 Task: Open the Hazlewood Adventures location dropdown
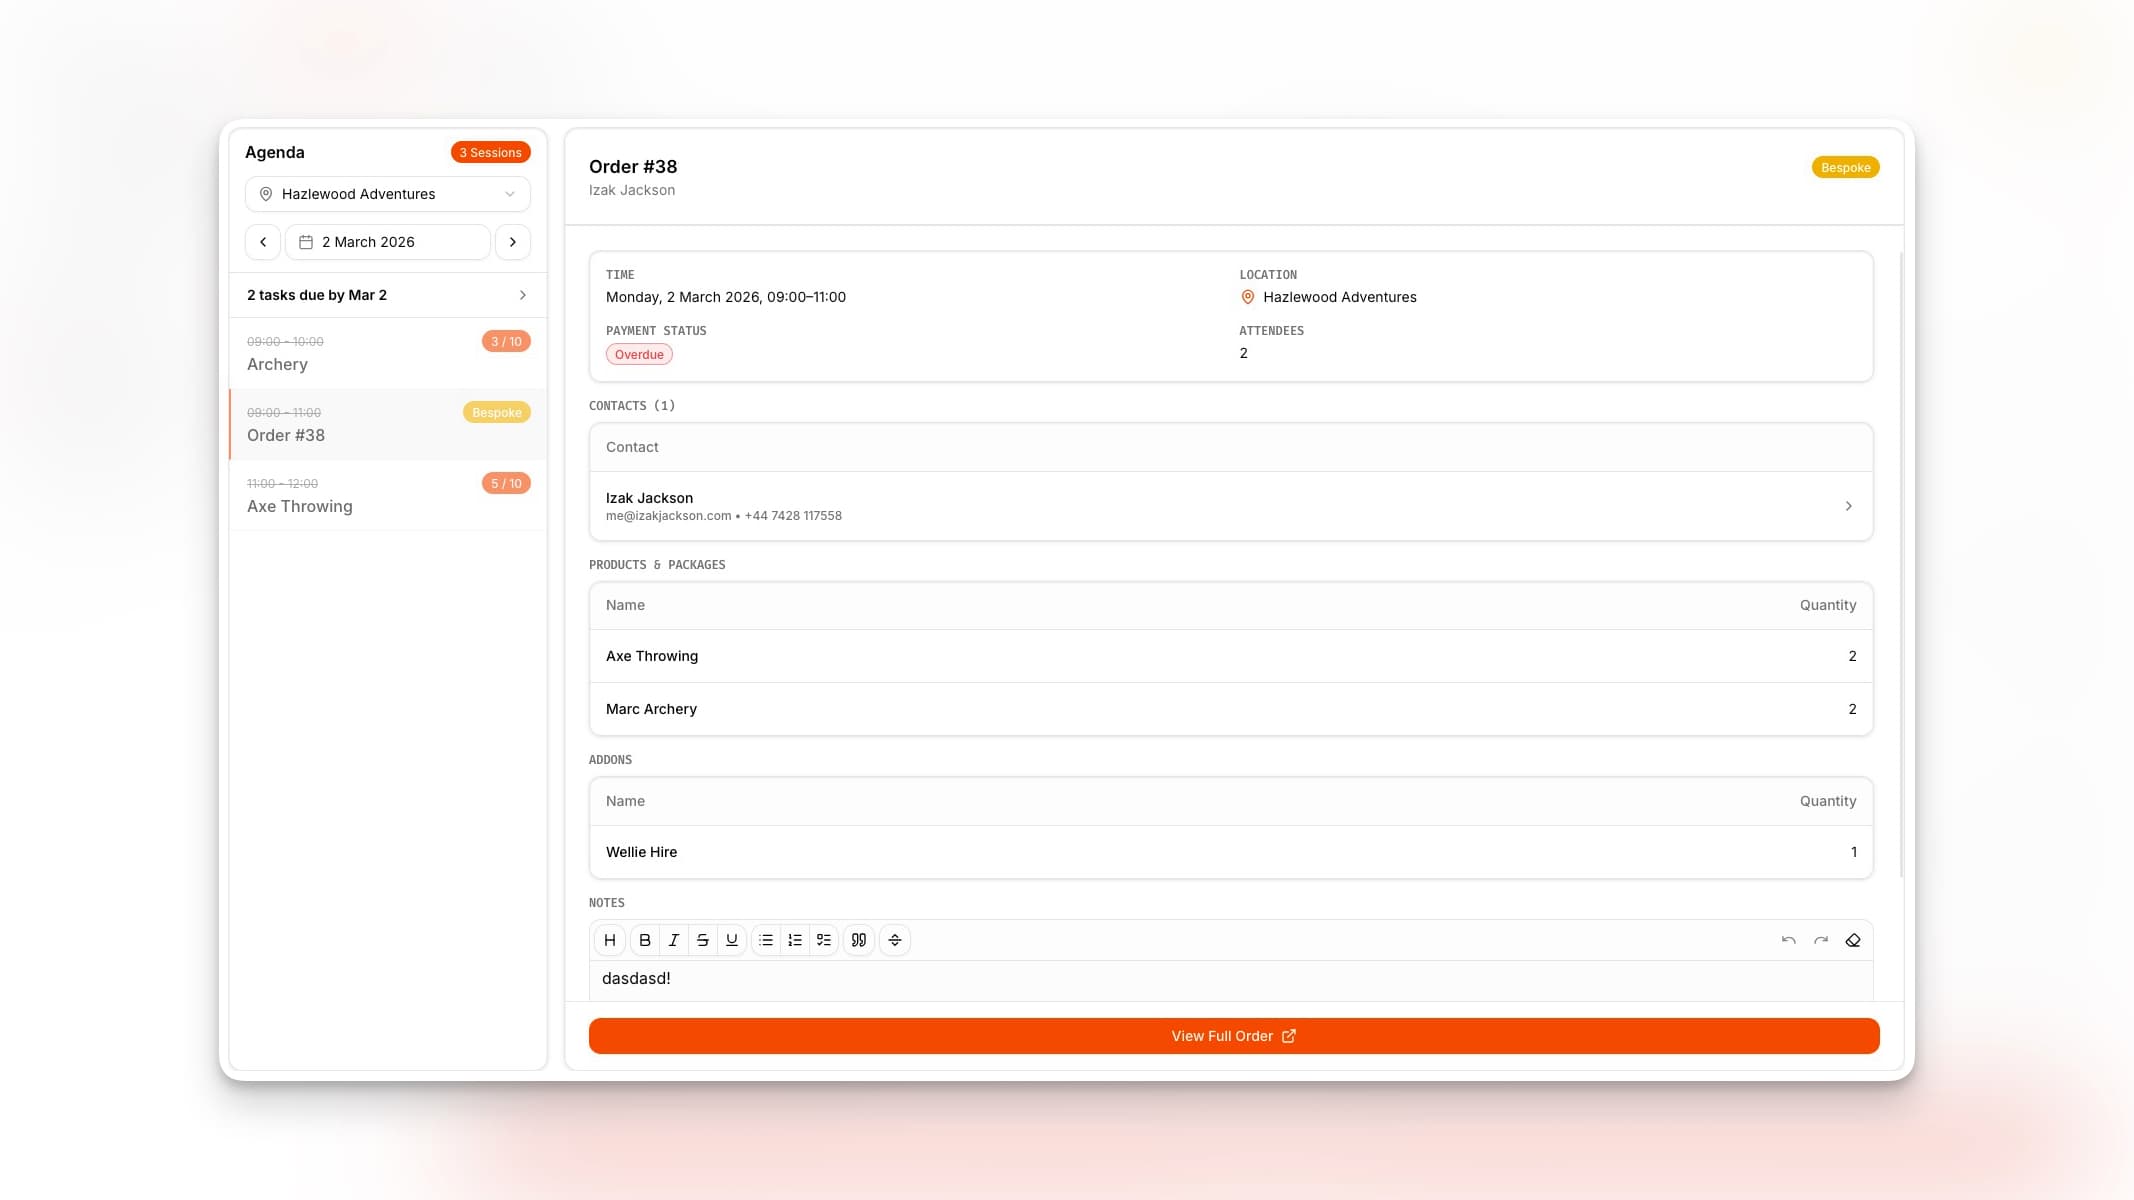click(x=388, y=194)
